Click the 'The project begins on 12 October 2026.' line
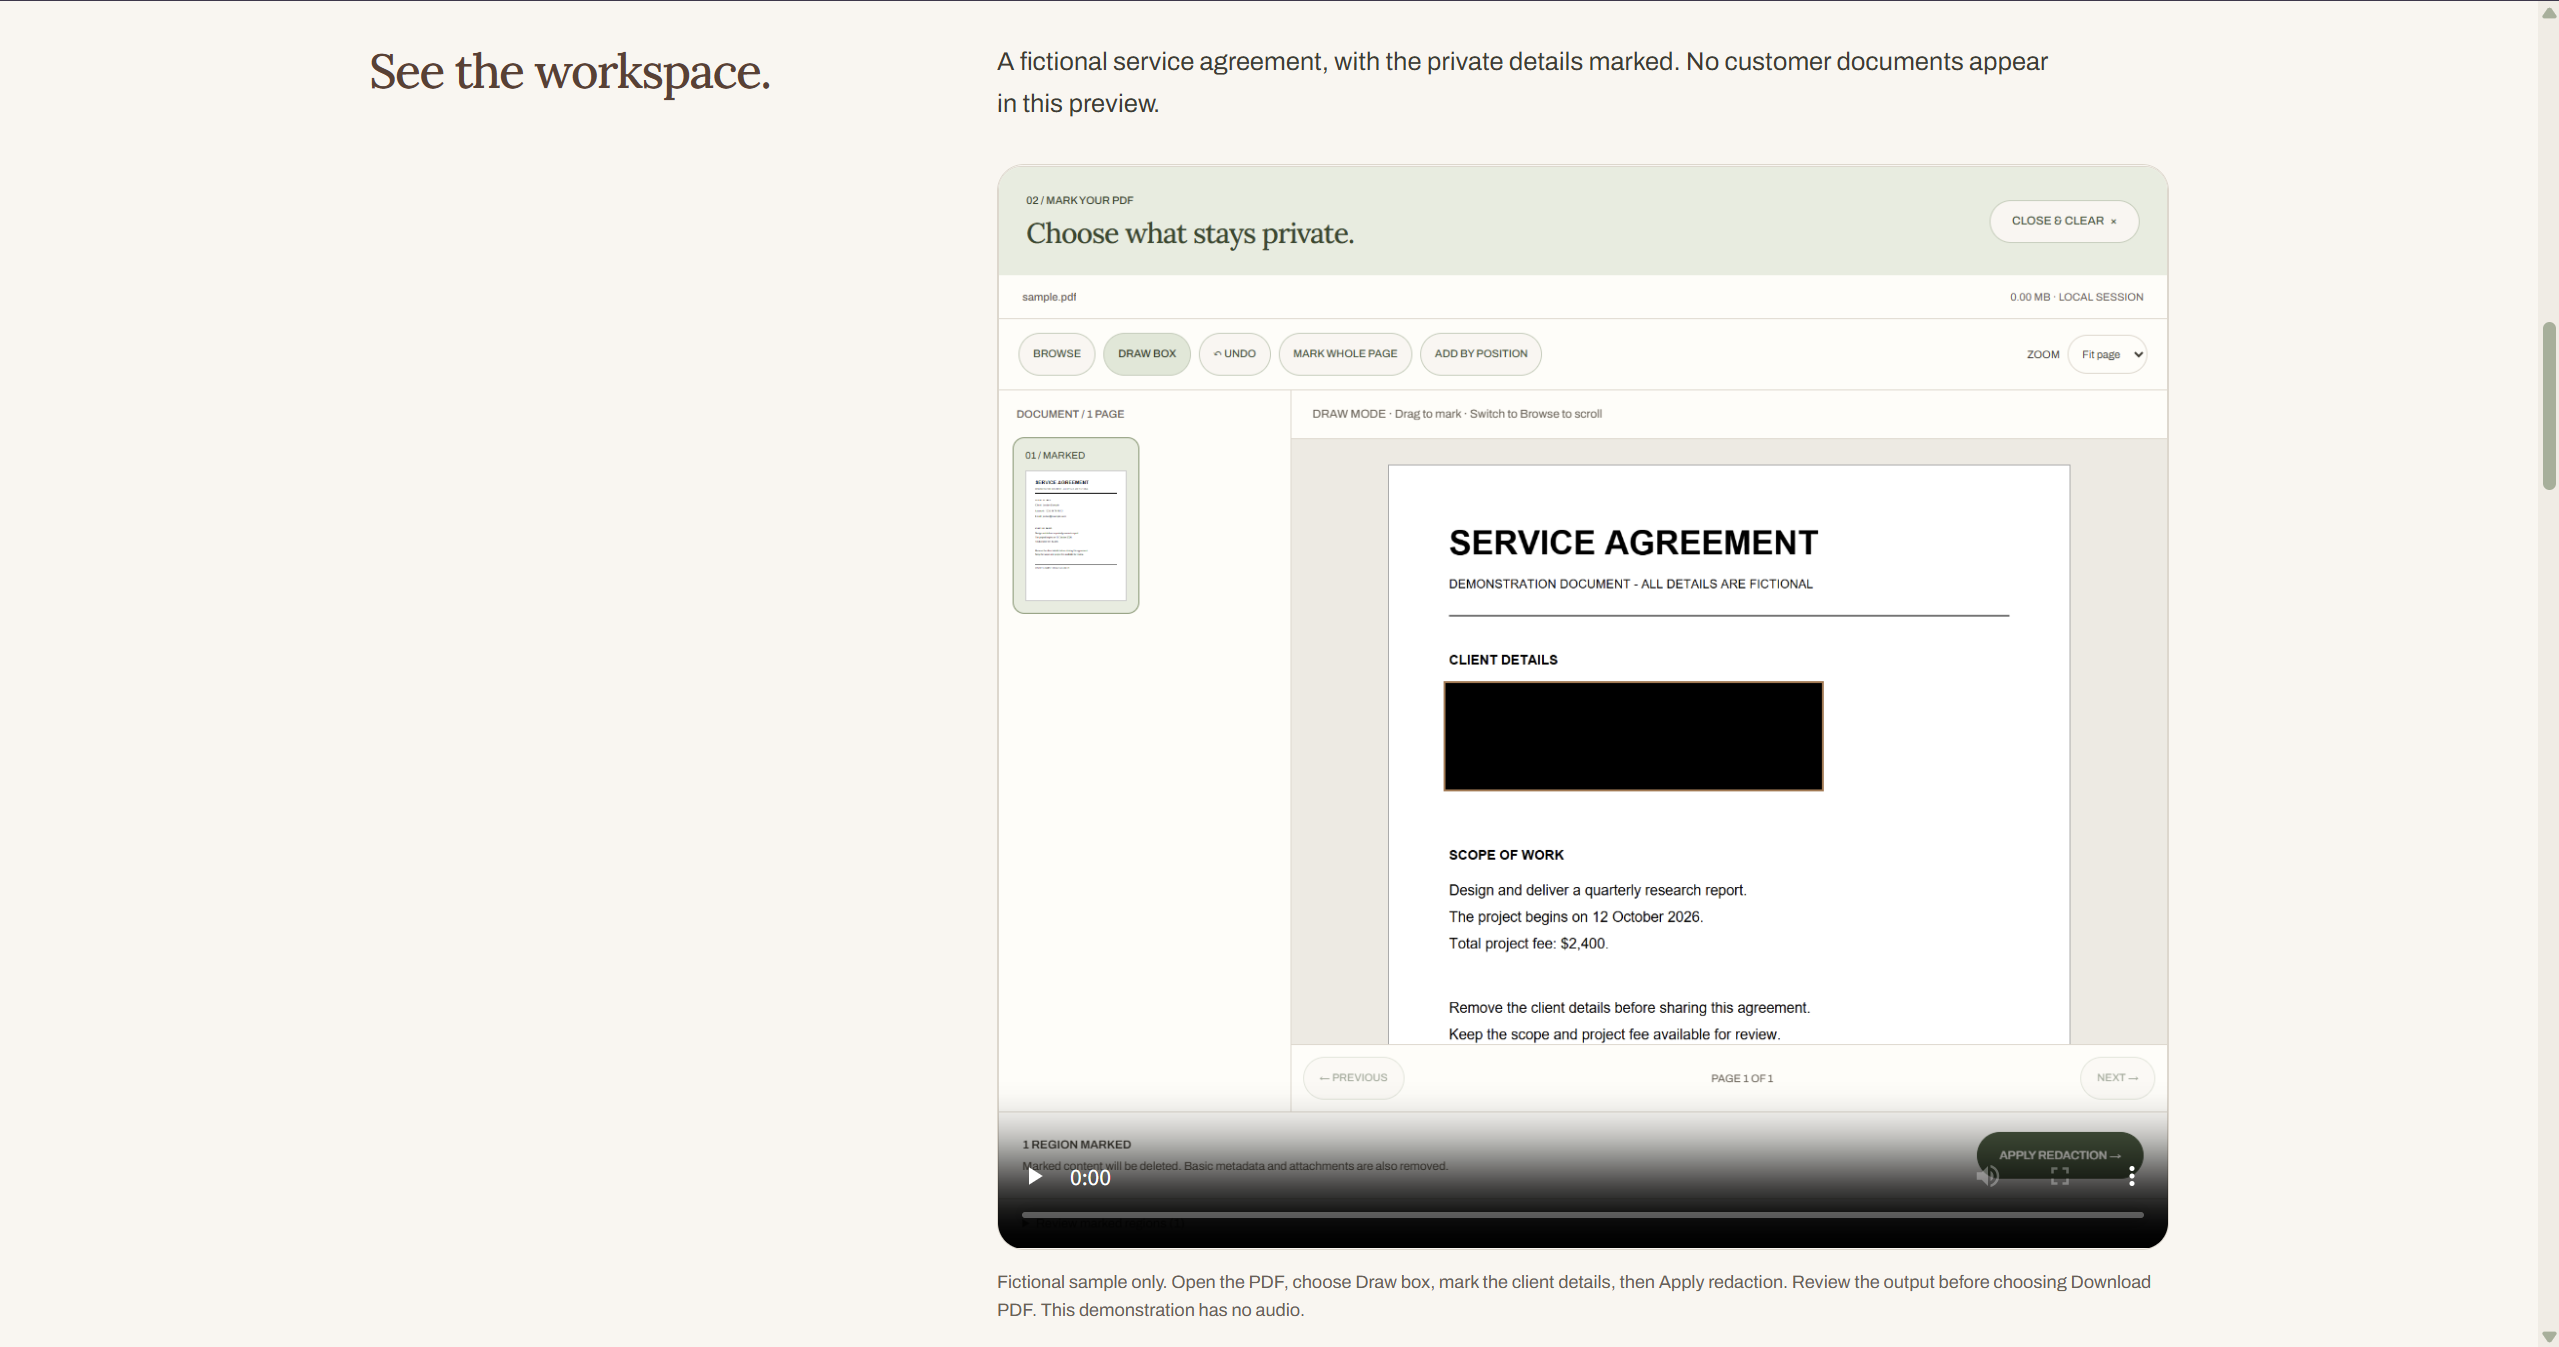Viewport: 2559px width, 1347px height. [x=1575, y=917]
